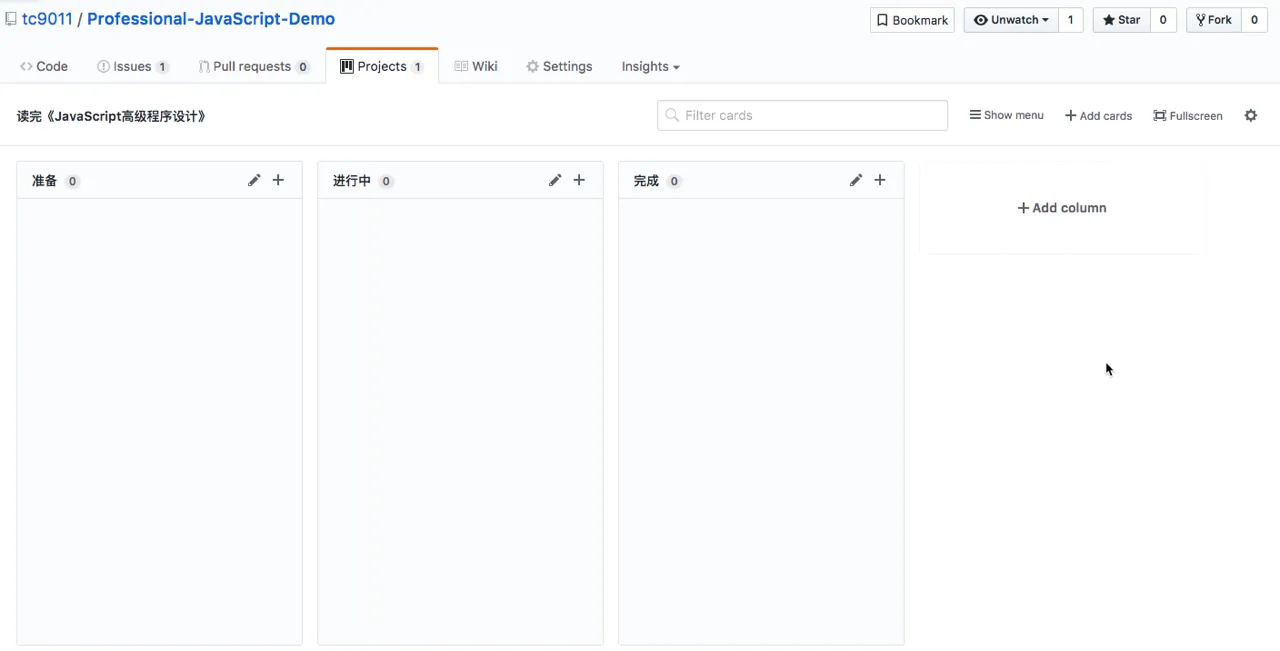Viewport: 1280px width, 651px height.
Task: Star this repository
Action: tap(1121, 20)
